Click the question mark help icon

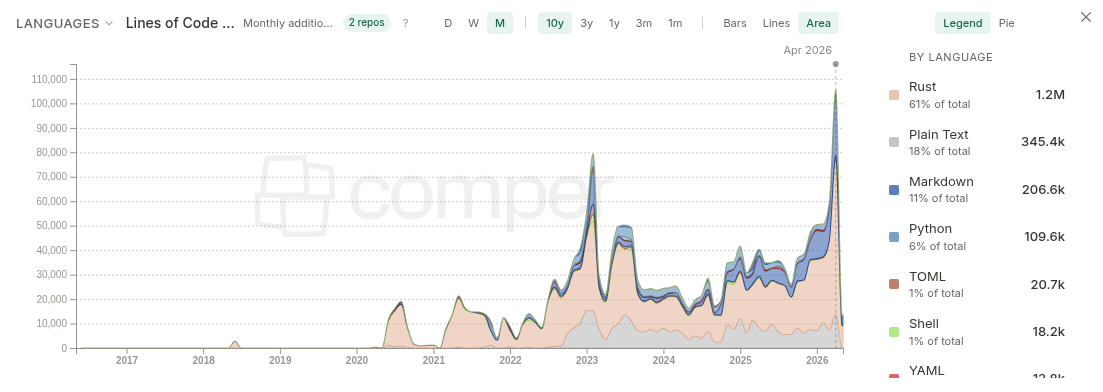[x=405, y=23]
